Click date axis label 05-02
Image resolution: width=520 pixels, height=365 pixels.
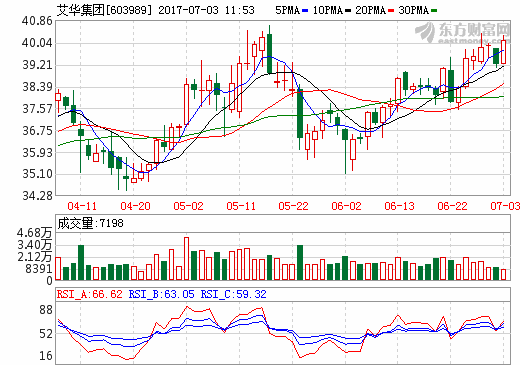pyautogui.click(x=188, y=206)
